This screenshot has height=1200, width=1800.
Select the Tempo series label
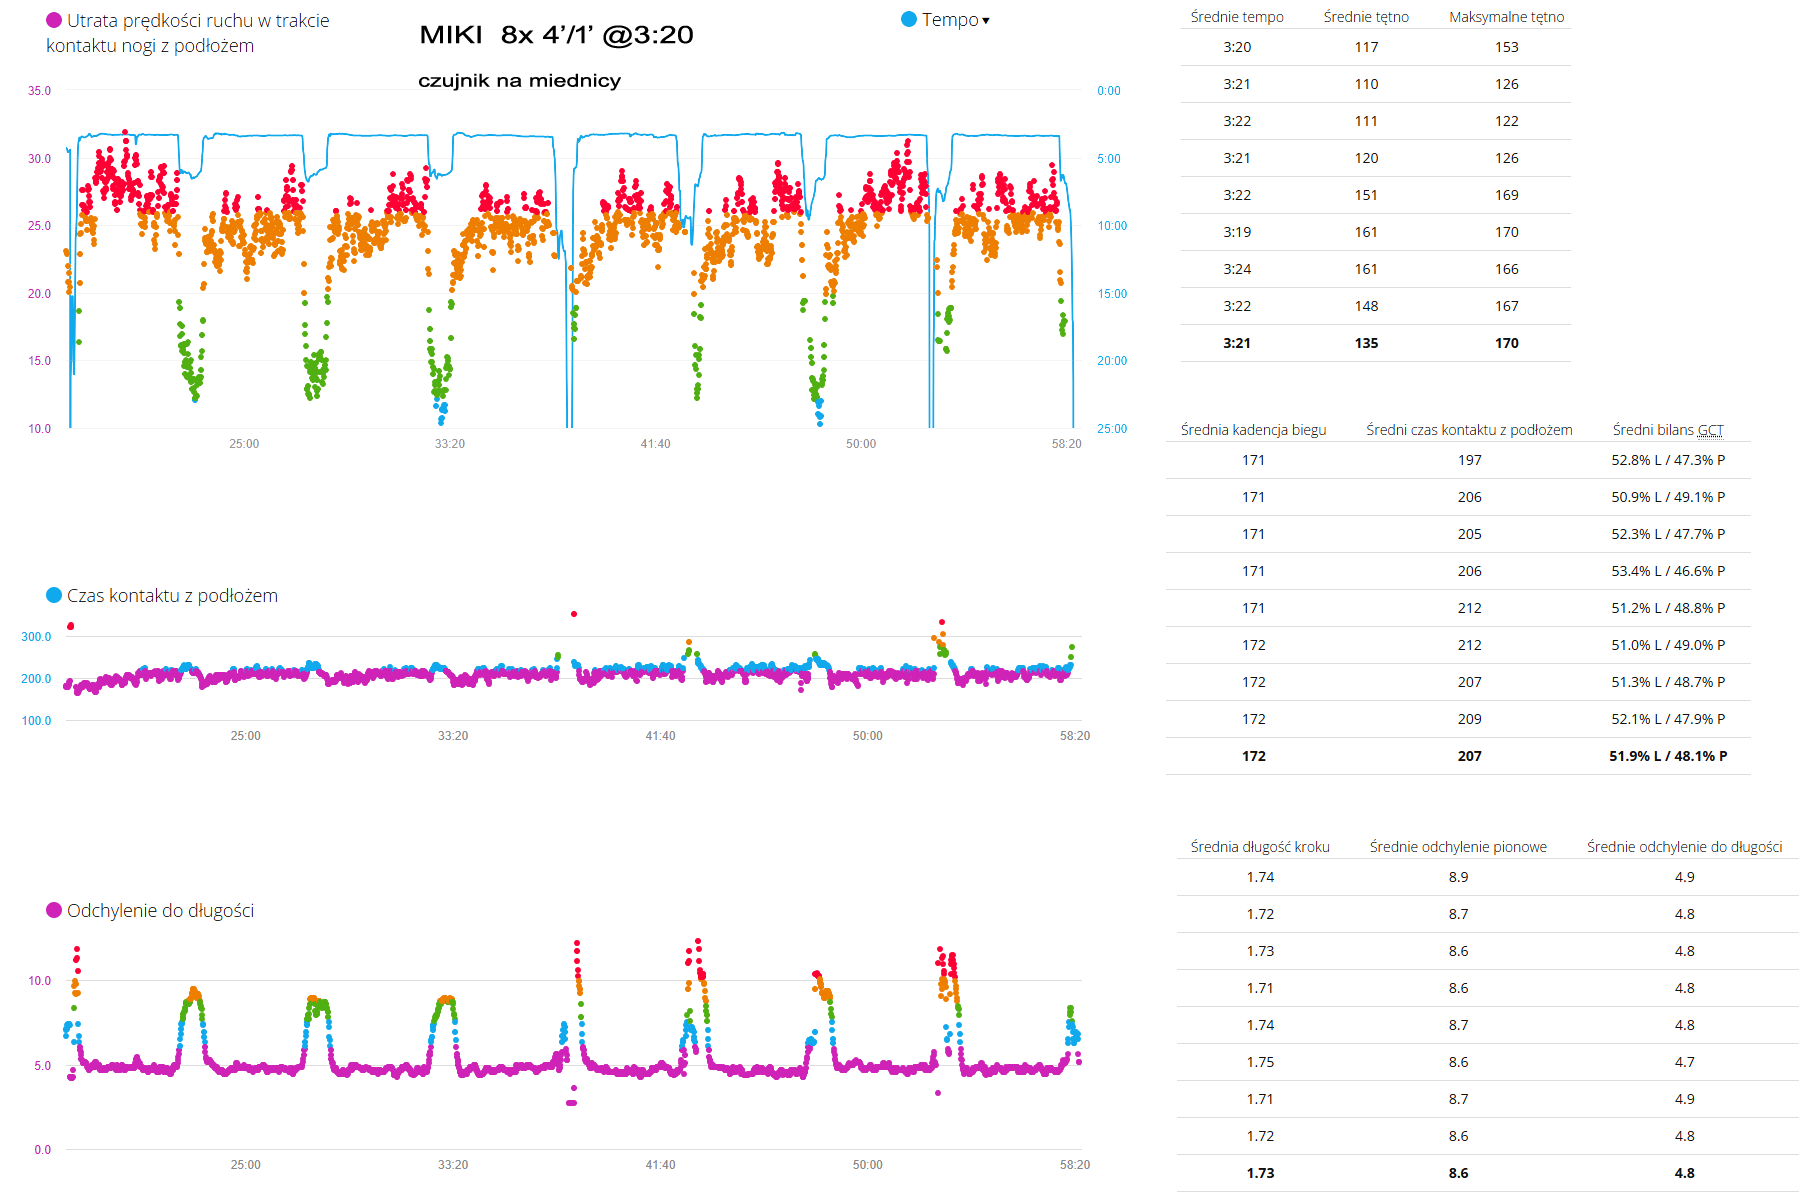(949, 20)
